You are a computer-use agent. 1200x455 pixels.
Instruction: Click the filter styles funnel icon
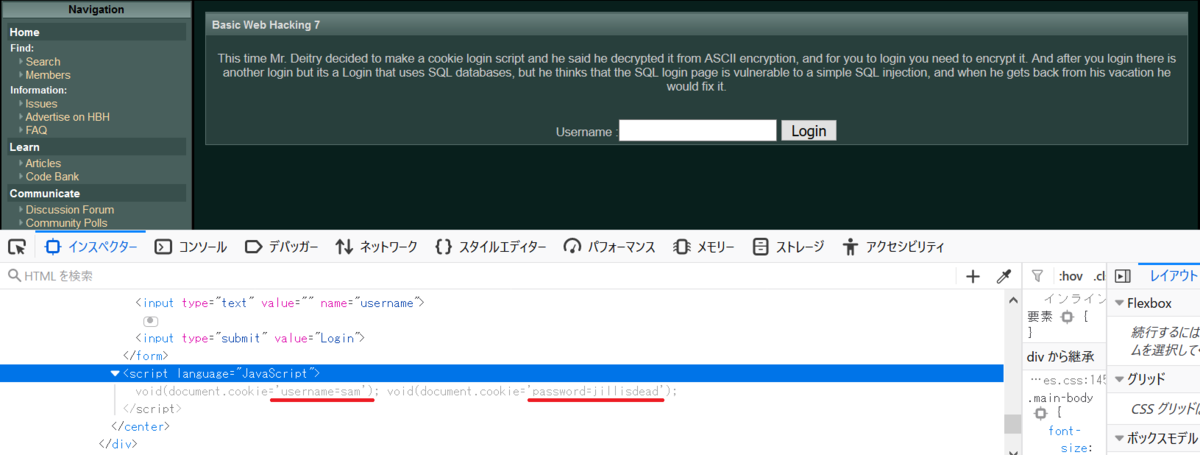pyautogui.click(x=1037, y=276)
